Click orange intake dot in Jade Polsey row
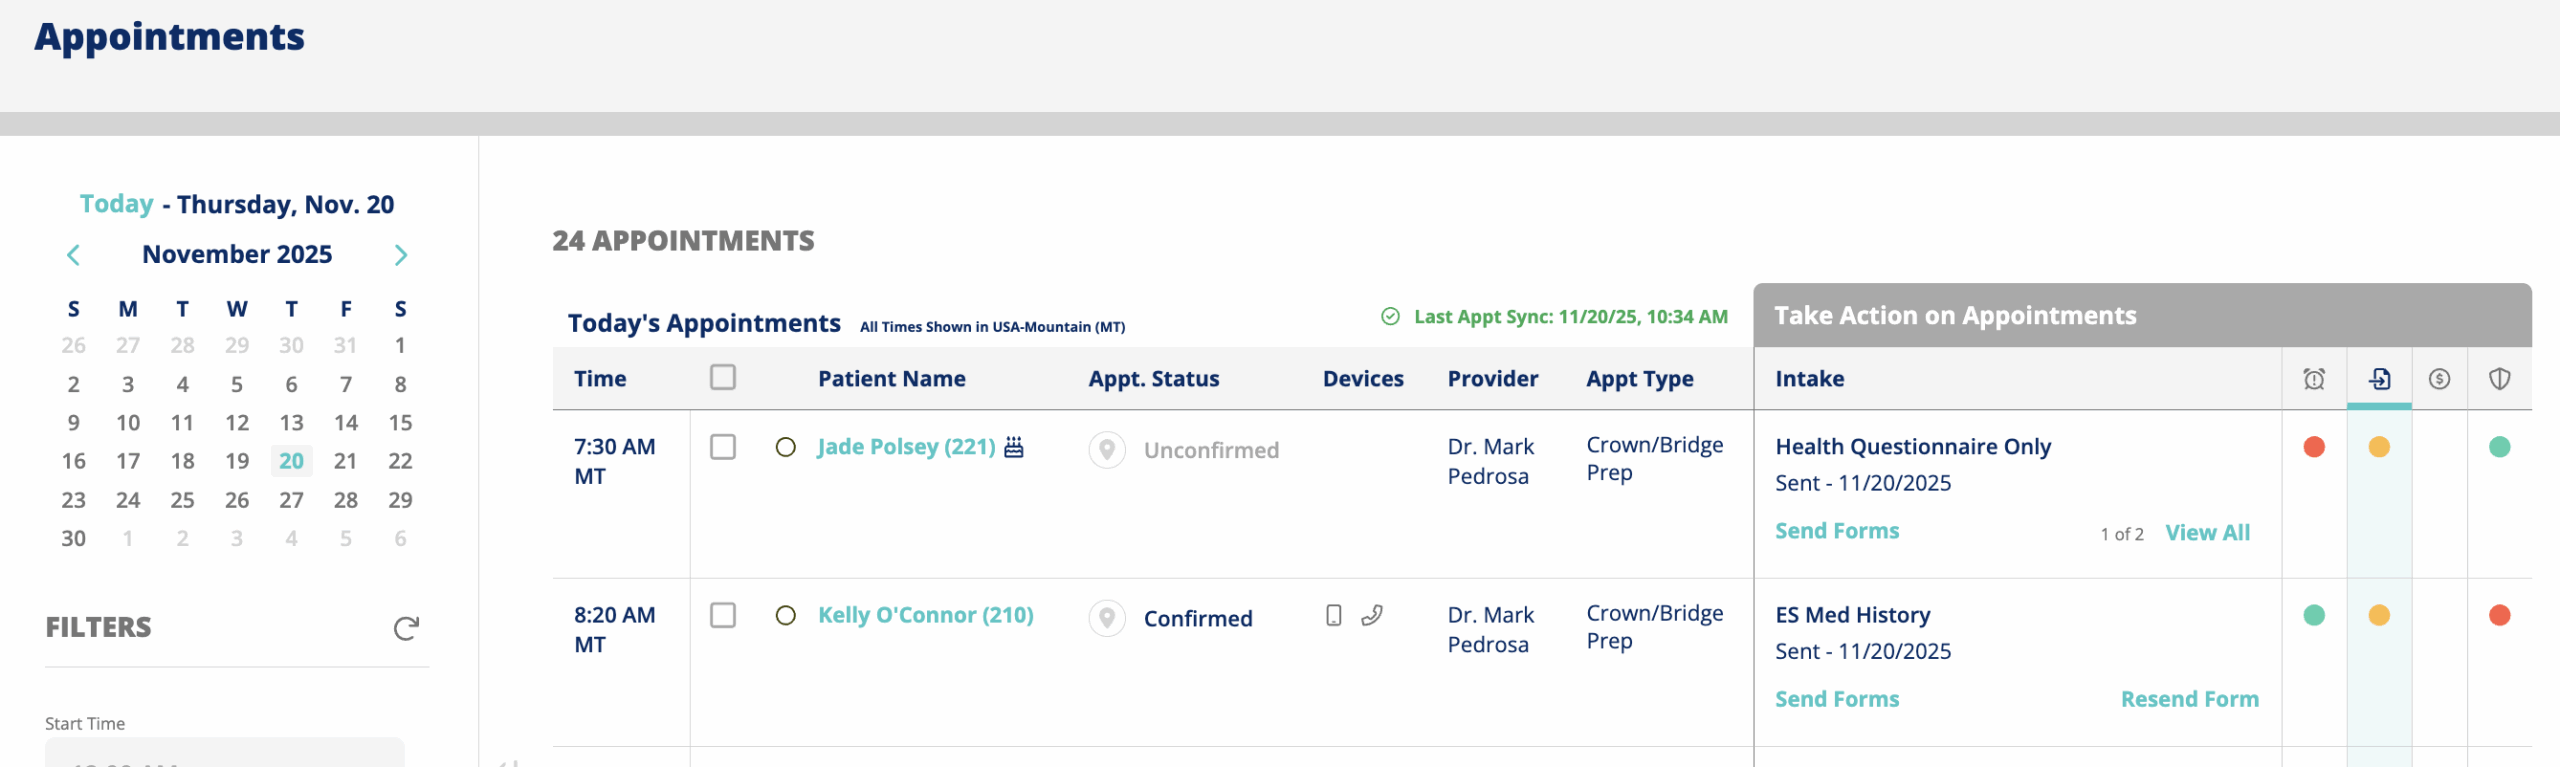2560x767 pixels. 2379,447
